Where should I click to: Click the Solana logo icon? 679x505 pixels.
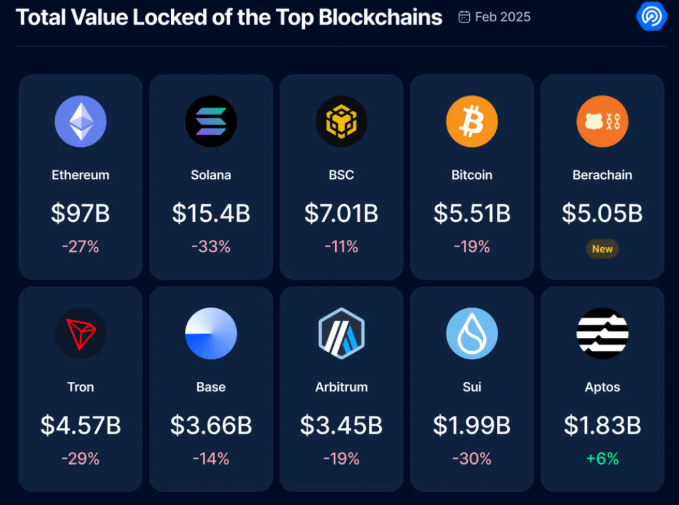[x=211, y=122]
